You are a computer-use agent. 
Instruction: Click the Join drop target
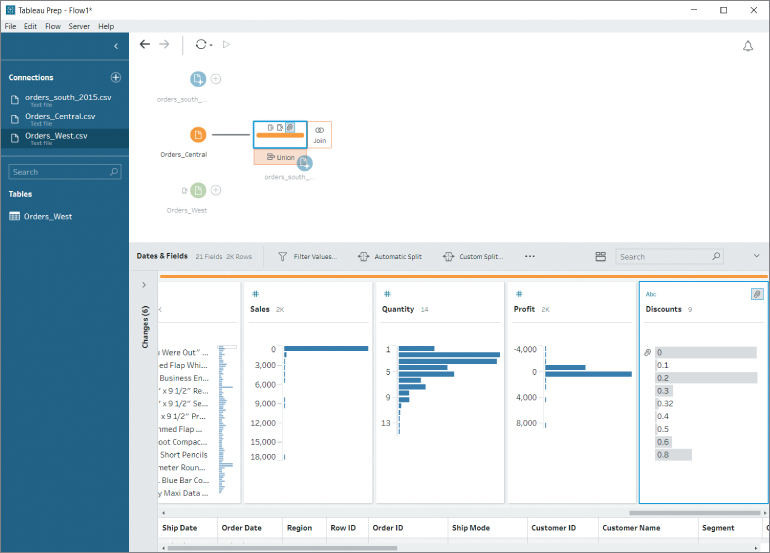pos(320,135)
